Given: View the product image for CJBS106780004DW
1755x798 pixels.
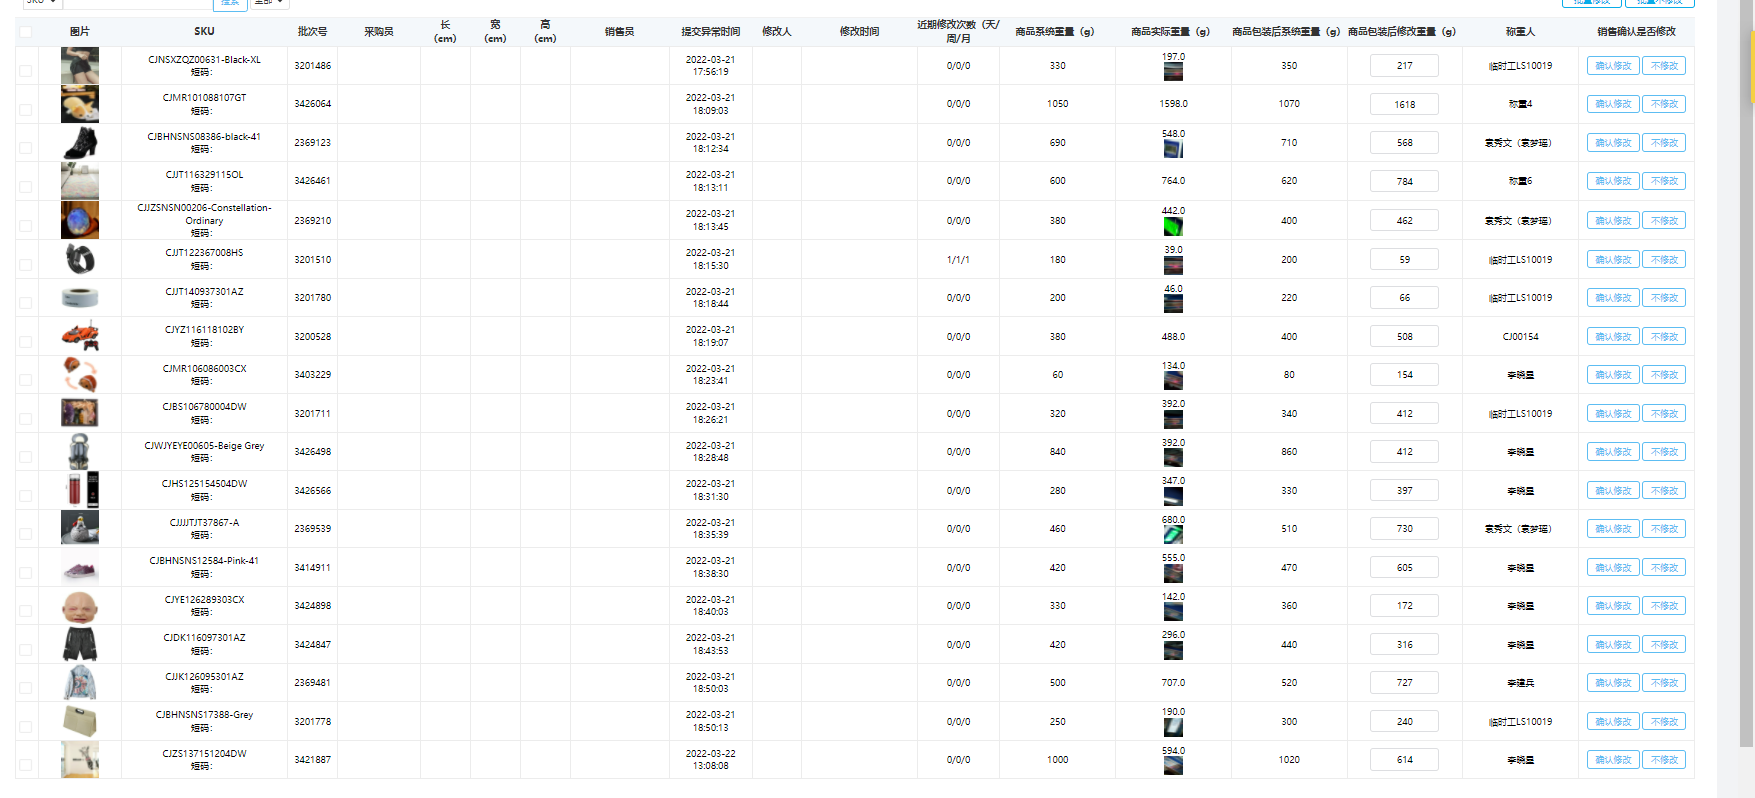Looking at the screenshot, I should tap(80, 413).
